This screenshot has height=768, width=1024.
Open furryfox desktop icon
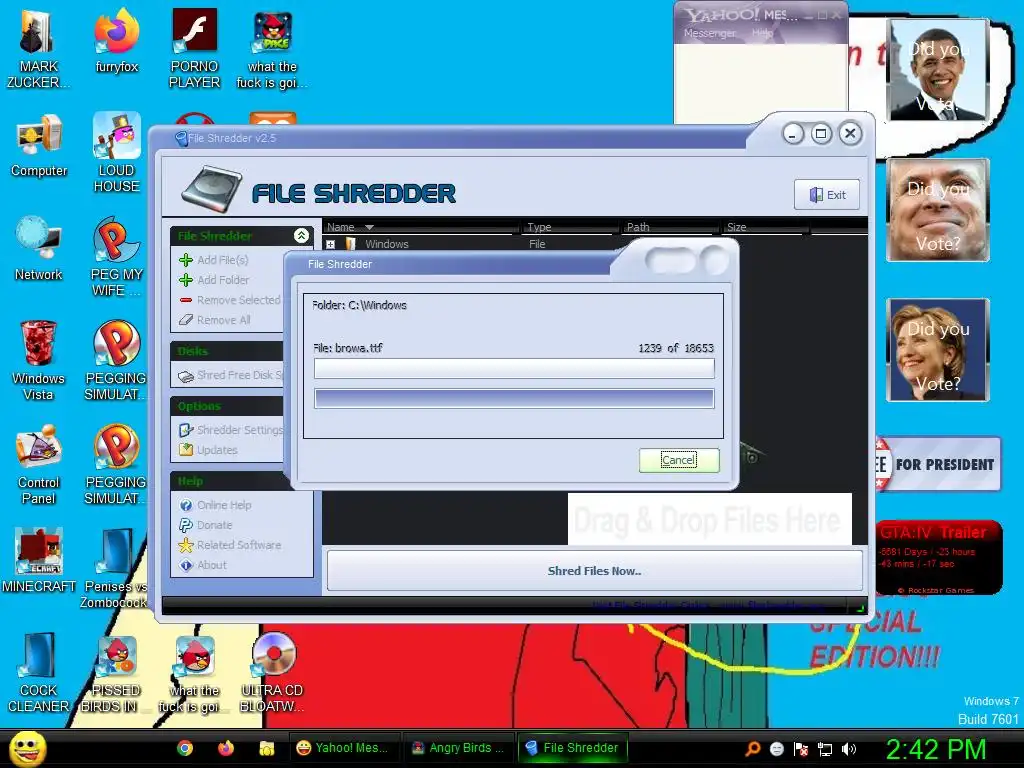(117, 42)
